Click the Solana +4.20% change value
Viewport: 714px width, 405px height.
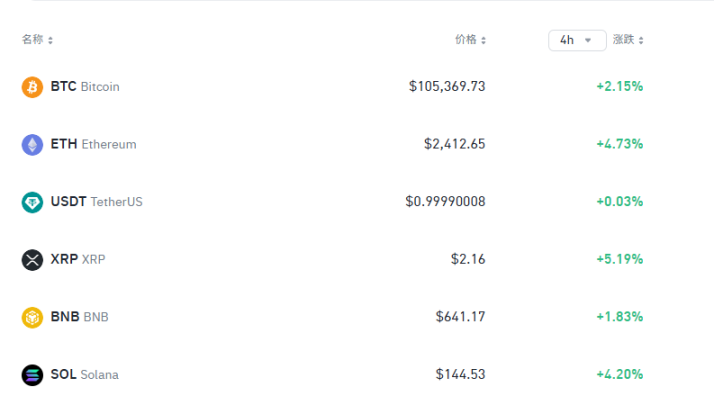[x=620, y=374]
